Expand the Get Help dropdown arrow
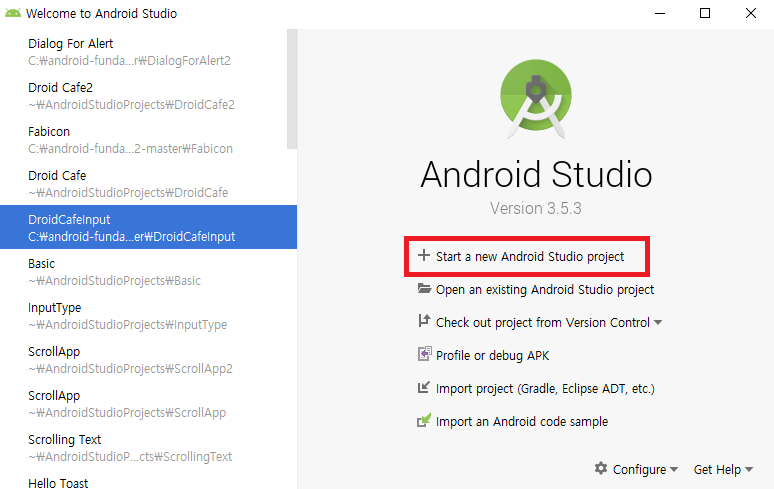 point(749,470)
